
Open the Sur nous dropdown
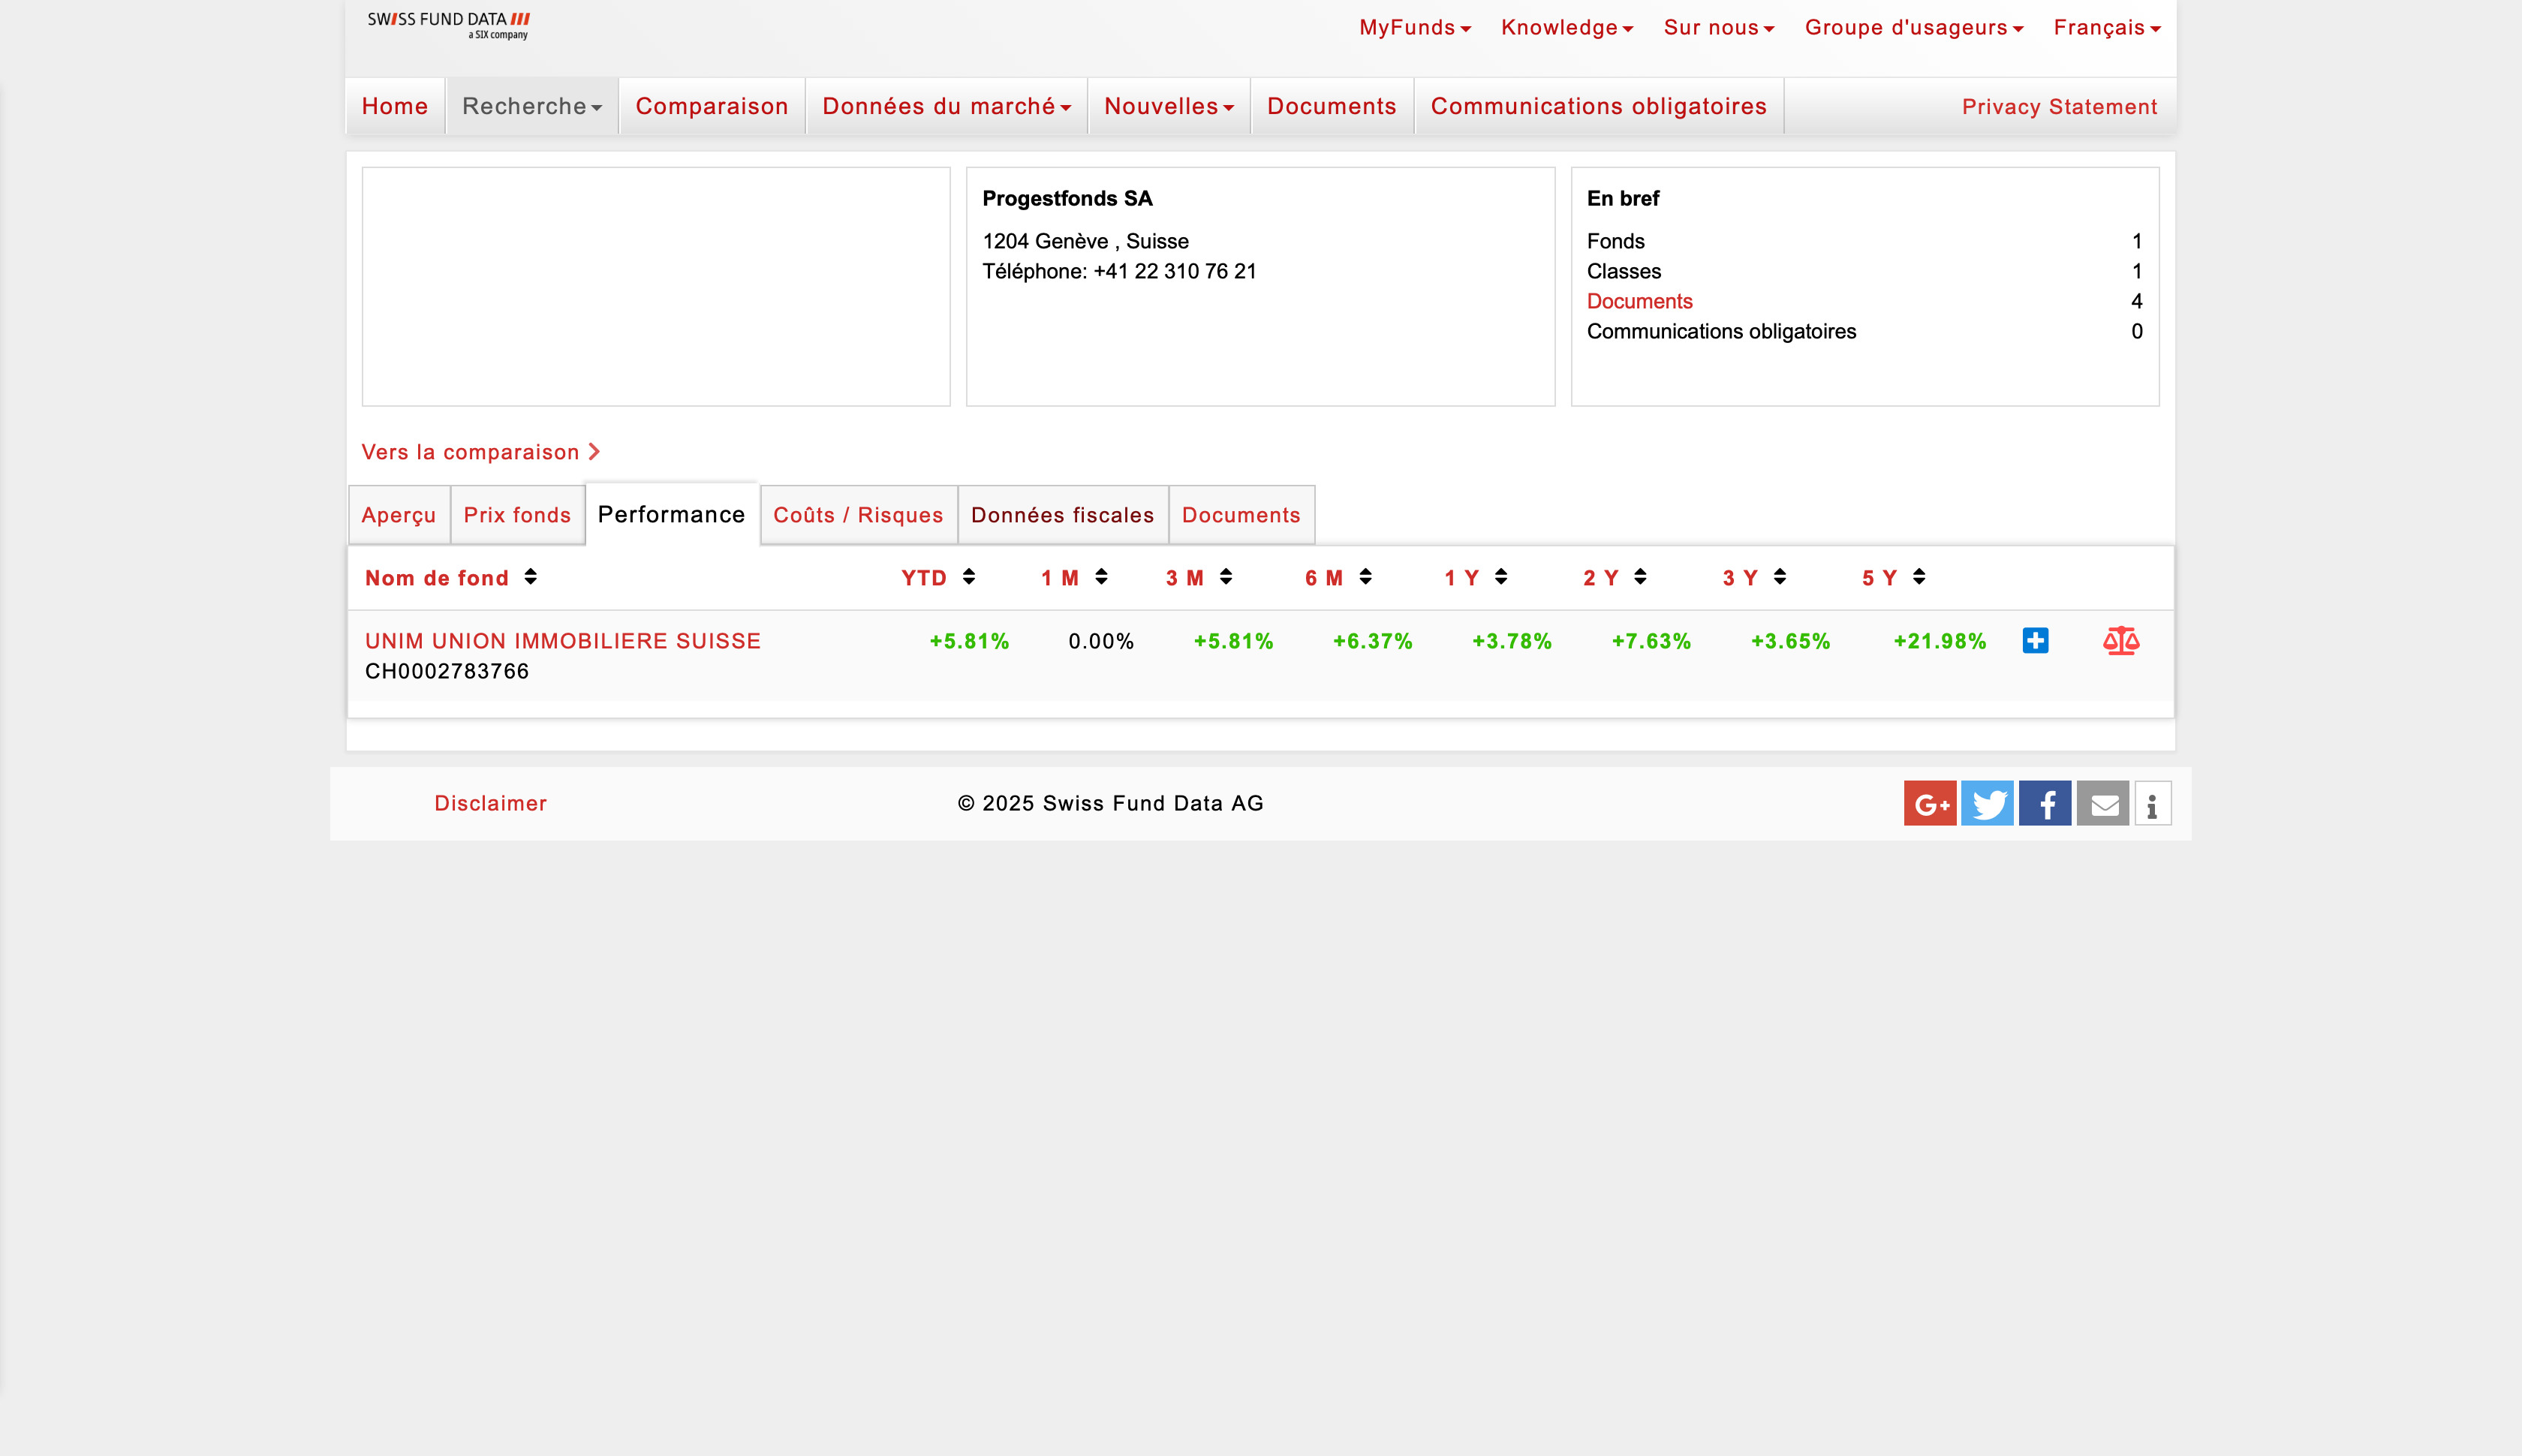click(1719, 28)
